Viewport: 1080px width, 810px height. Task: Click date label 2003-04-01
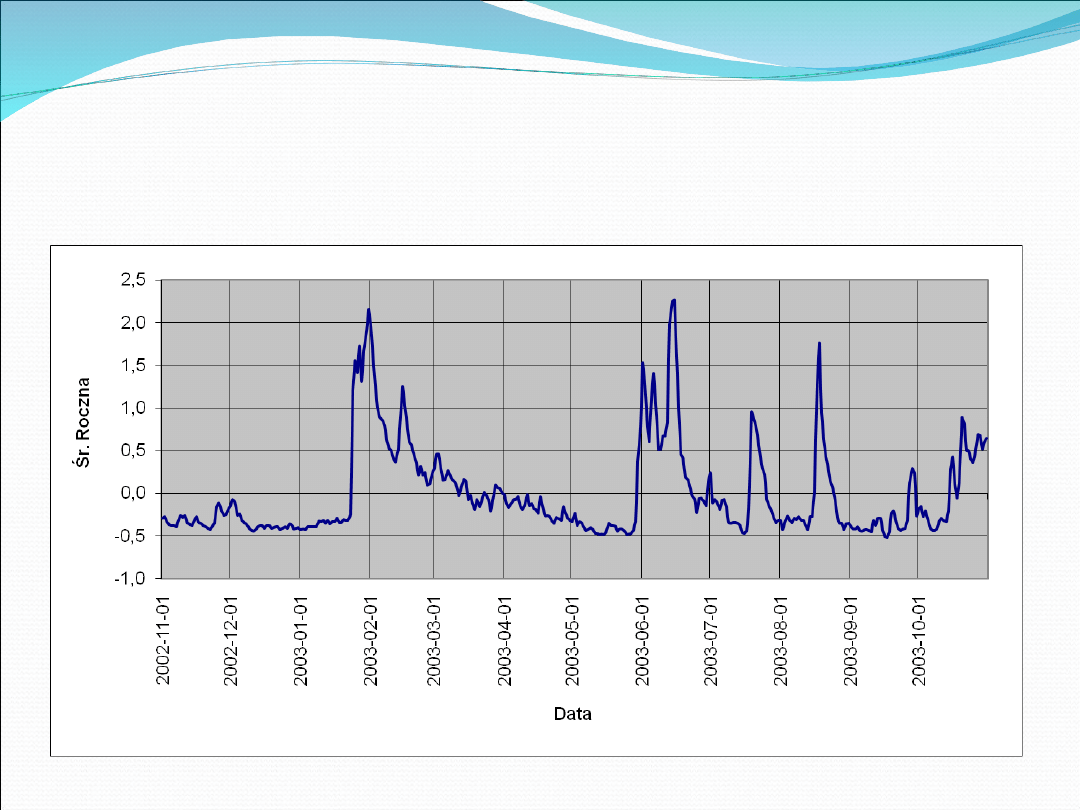[x=504, y=641]
